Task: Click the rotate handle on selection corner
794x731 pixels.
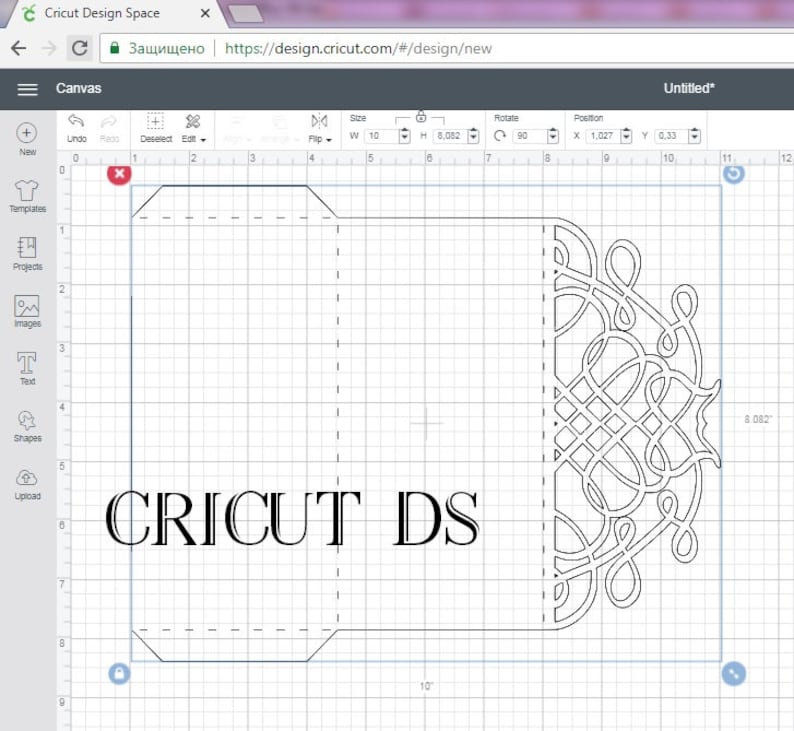Action: tap(734, 174)
